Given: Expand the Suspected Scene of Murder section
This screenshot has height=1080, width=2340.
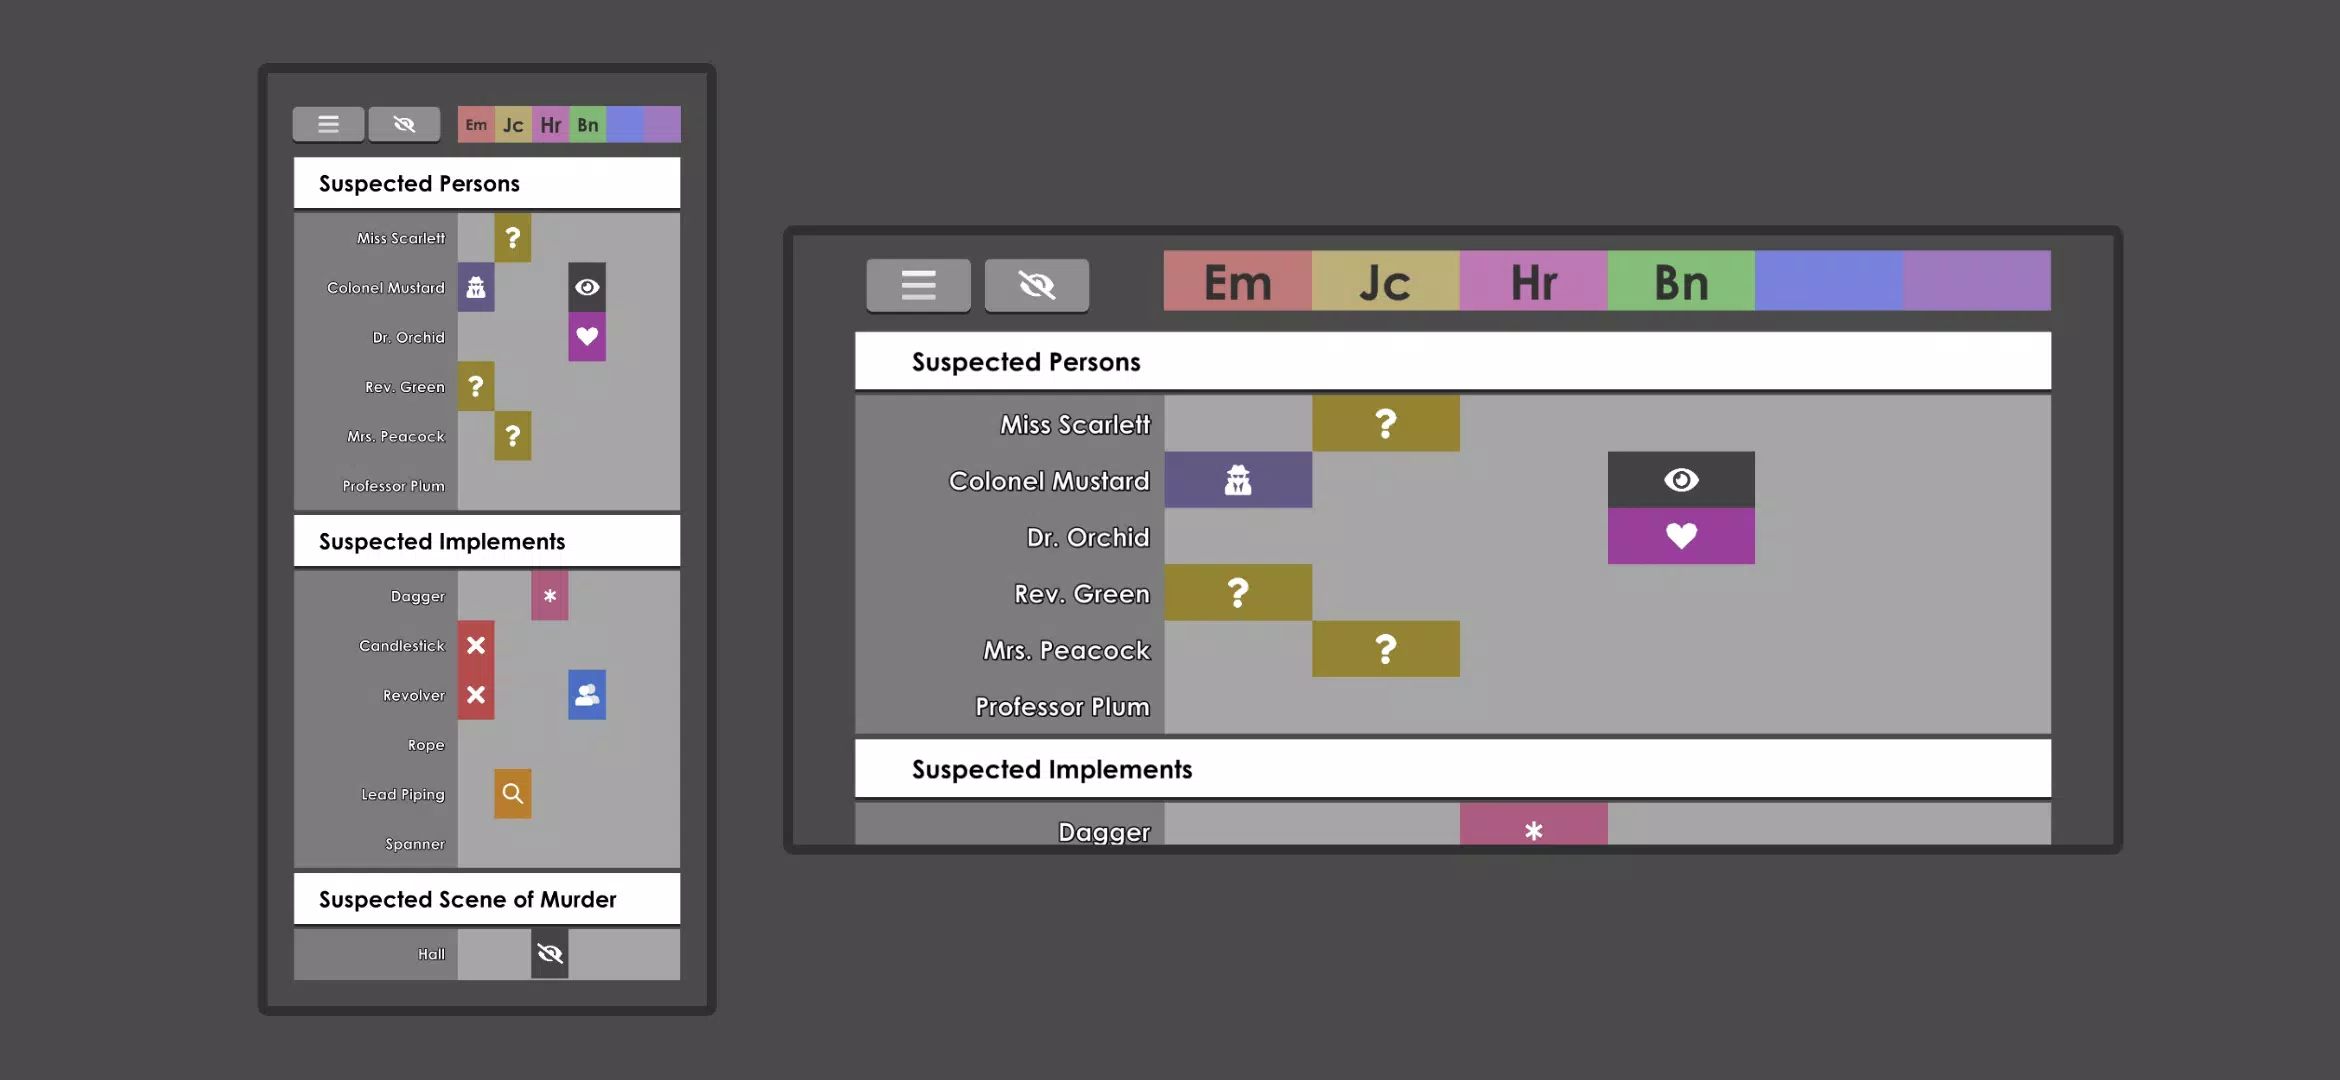Looking at the screenshot, I should pyautogui.click(x=467, y=900).
